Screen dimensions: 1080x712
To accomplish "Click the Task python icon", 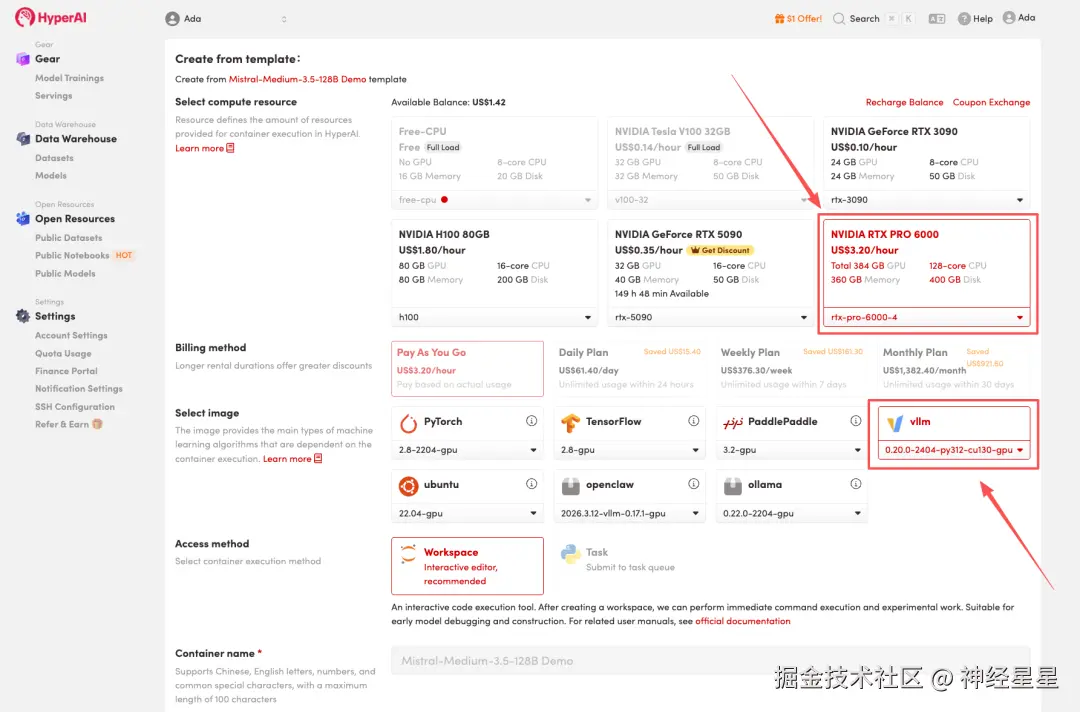I will (x=570, y=554).
